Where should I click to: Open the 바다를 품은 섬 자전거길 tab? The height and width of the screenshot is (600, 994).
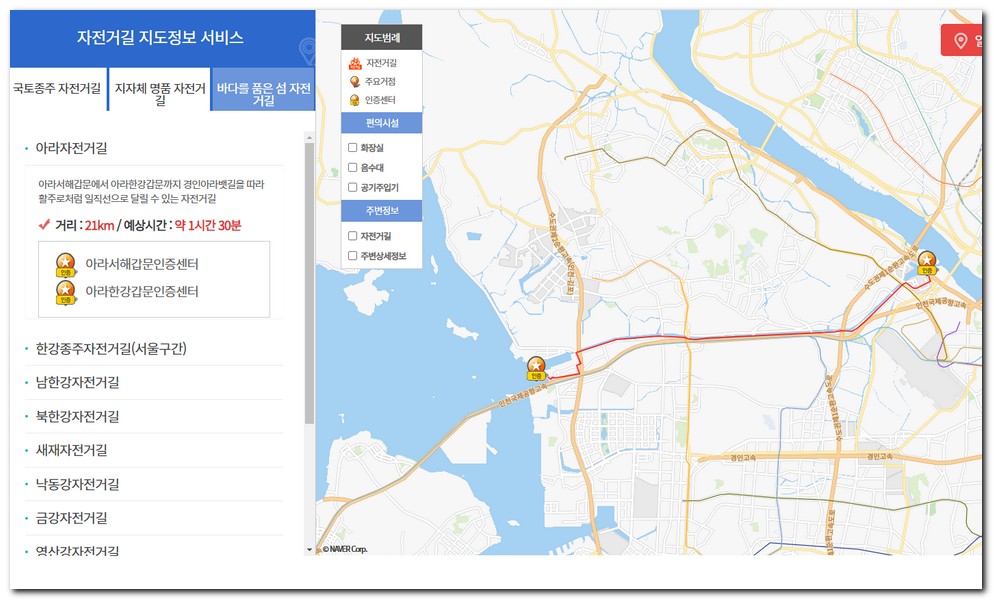[264, 94]
